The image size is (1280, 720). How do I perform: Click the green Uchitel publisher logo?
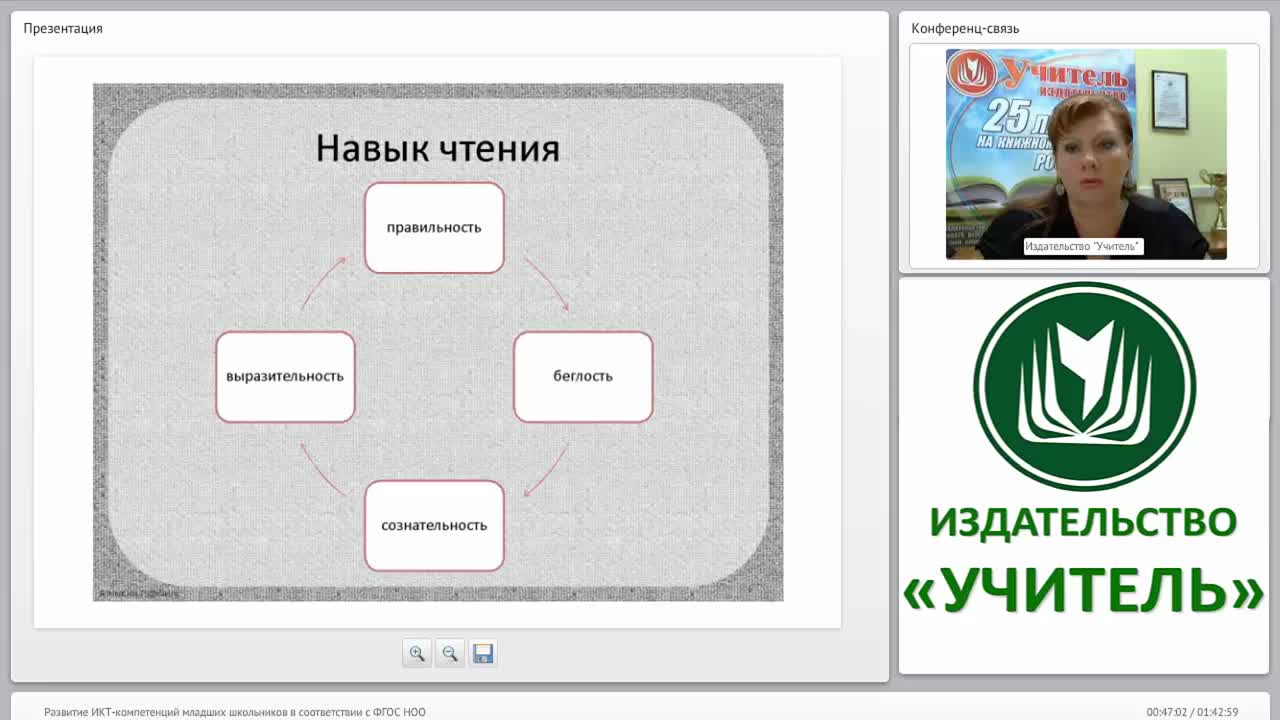point(1085,386)
